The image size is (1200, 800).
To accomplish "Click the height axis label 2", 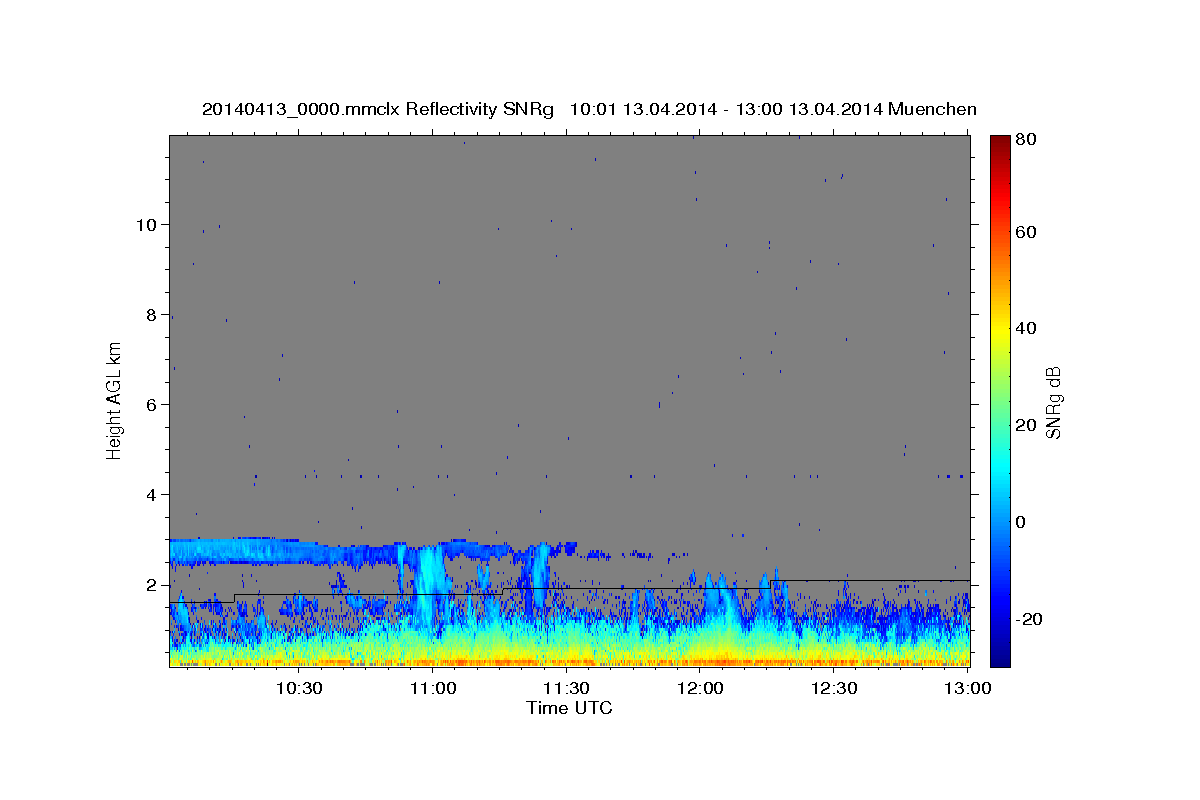I will pyautogui.click(x=152, y=584).
